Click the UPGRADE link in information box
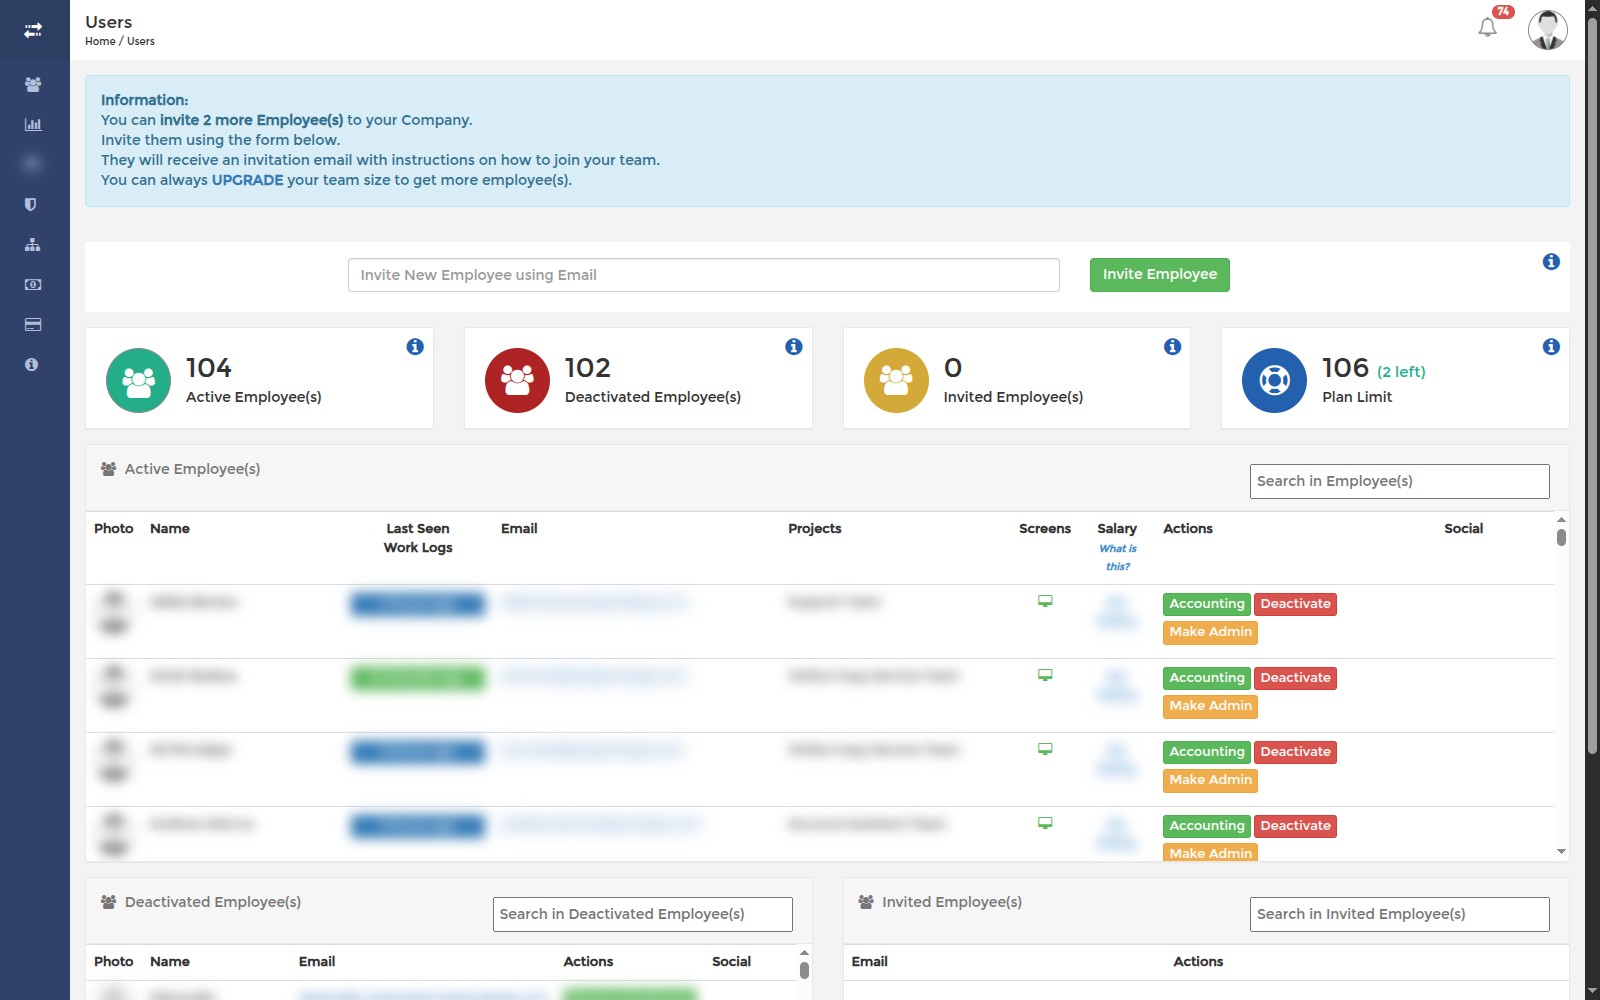 click(247, 180)
